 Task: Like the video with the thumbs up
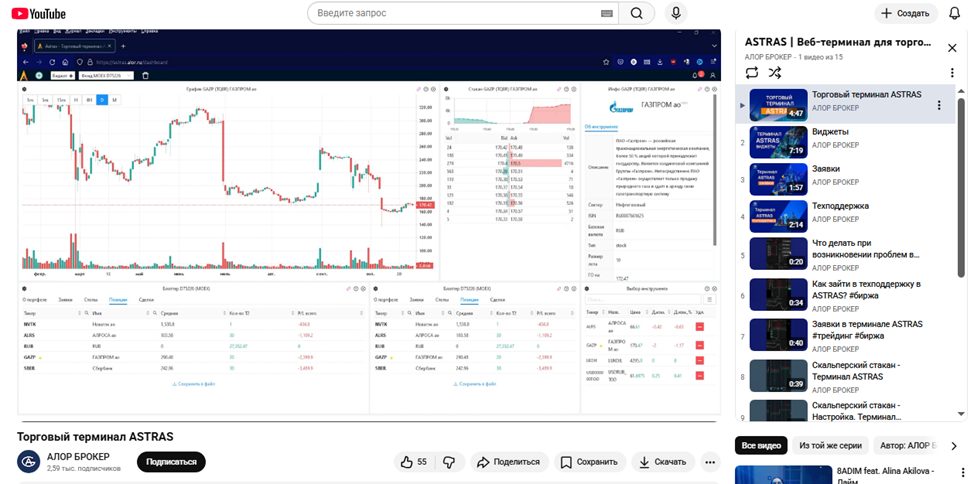tap(414, 462)
